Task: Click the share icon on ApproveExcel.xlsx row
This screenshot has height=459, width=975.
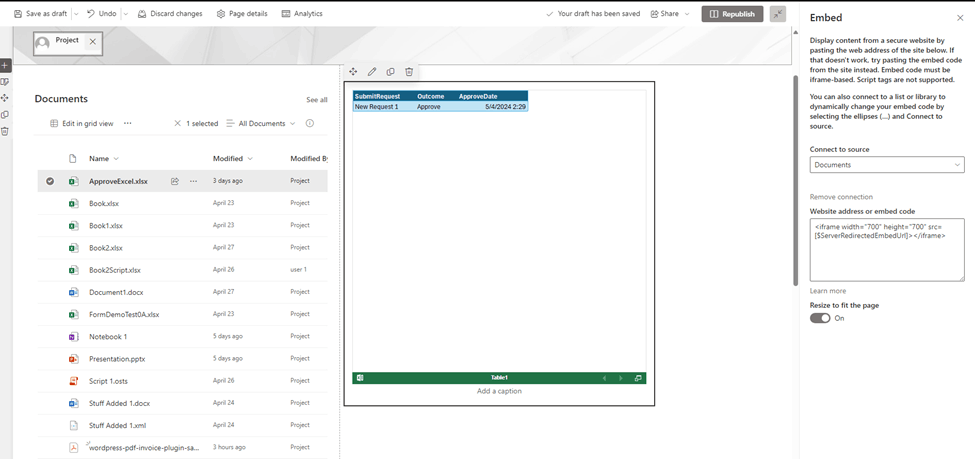Action: coord(175,181)
